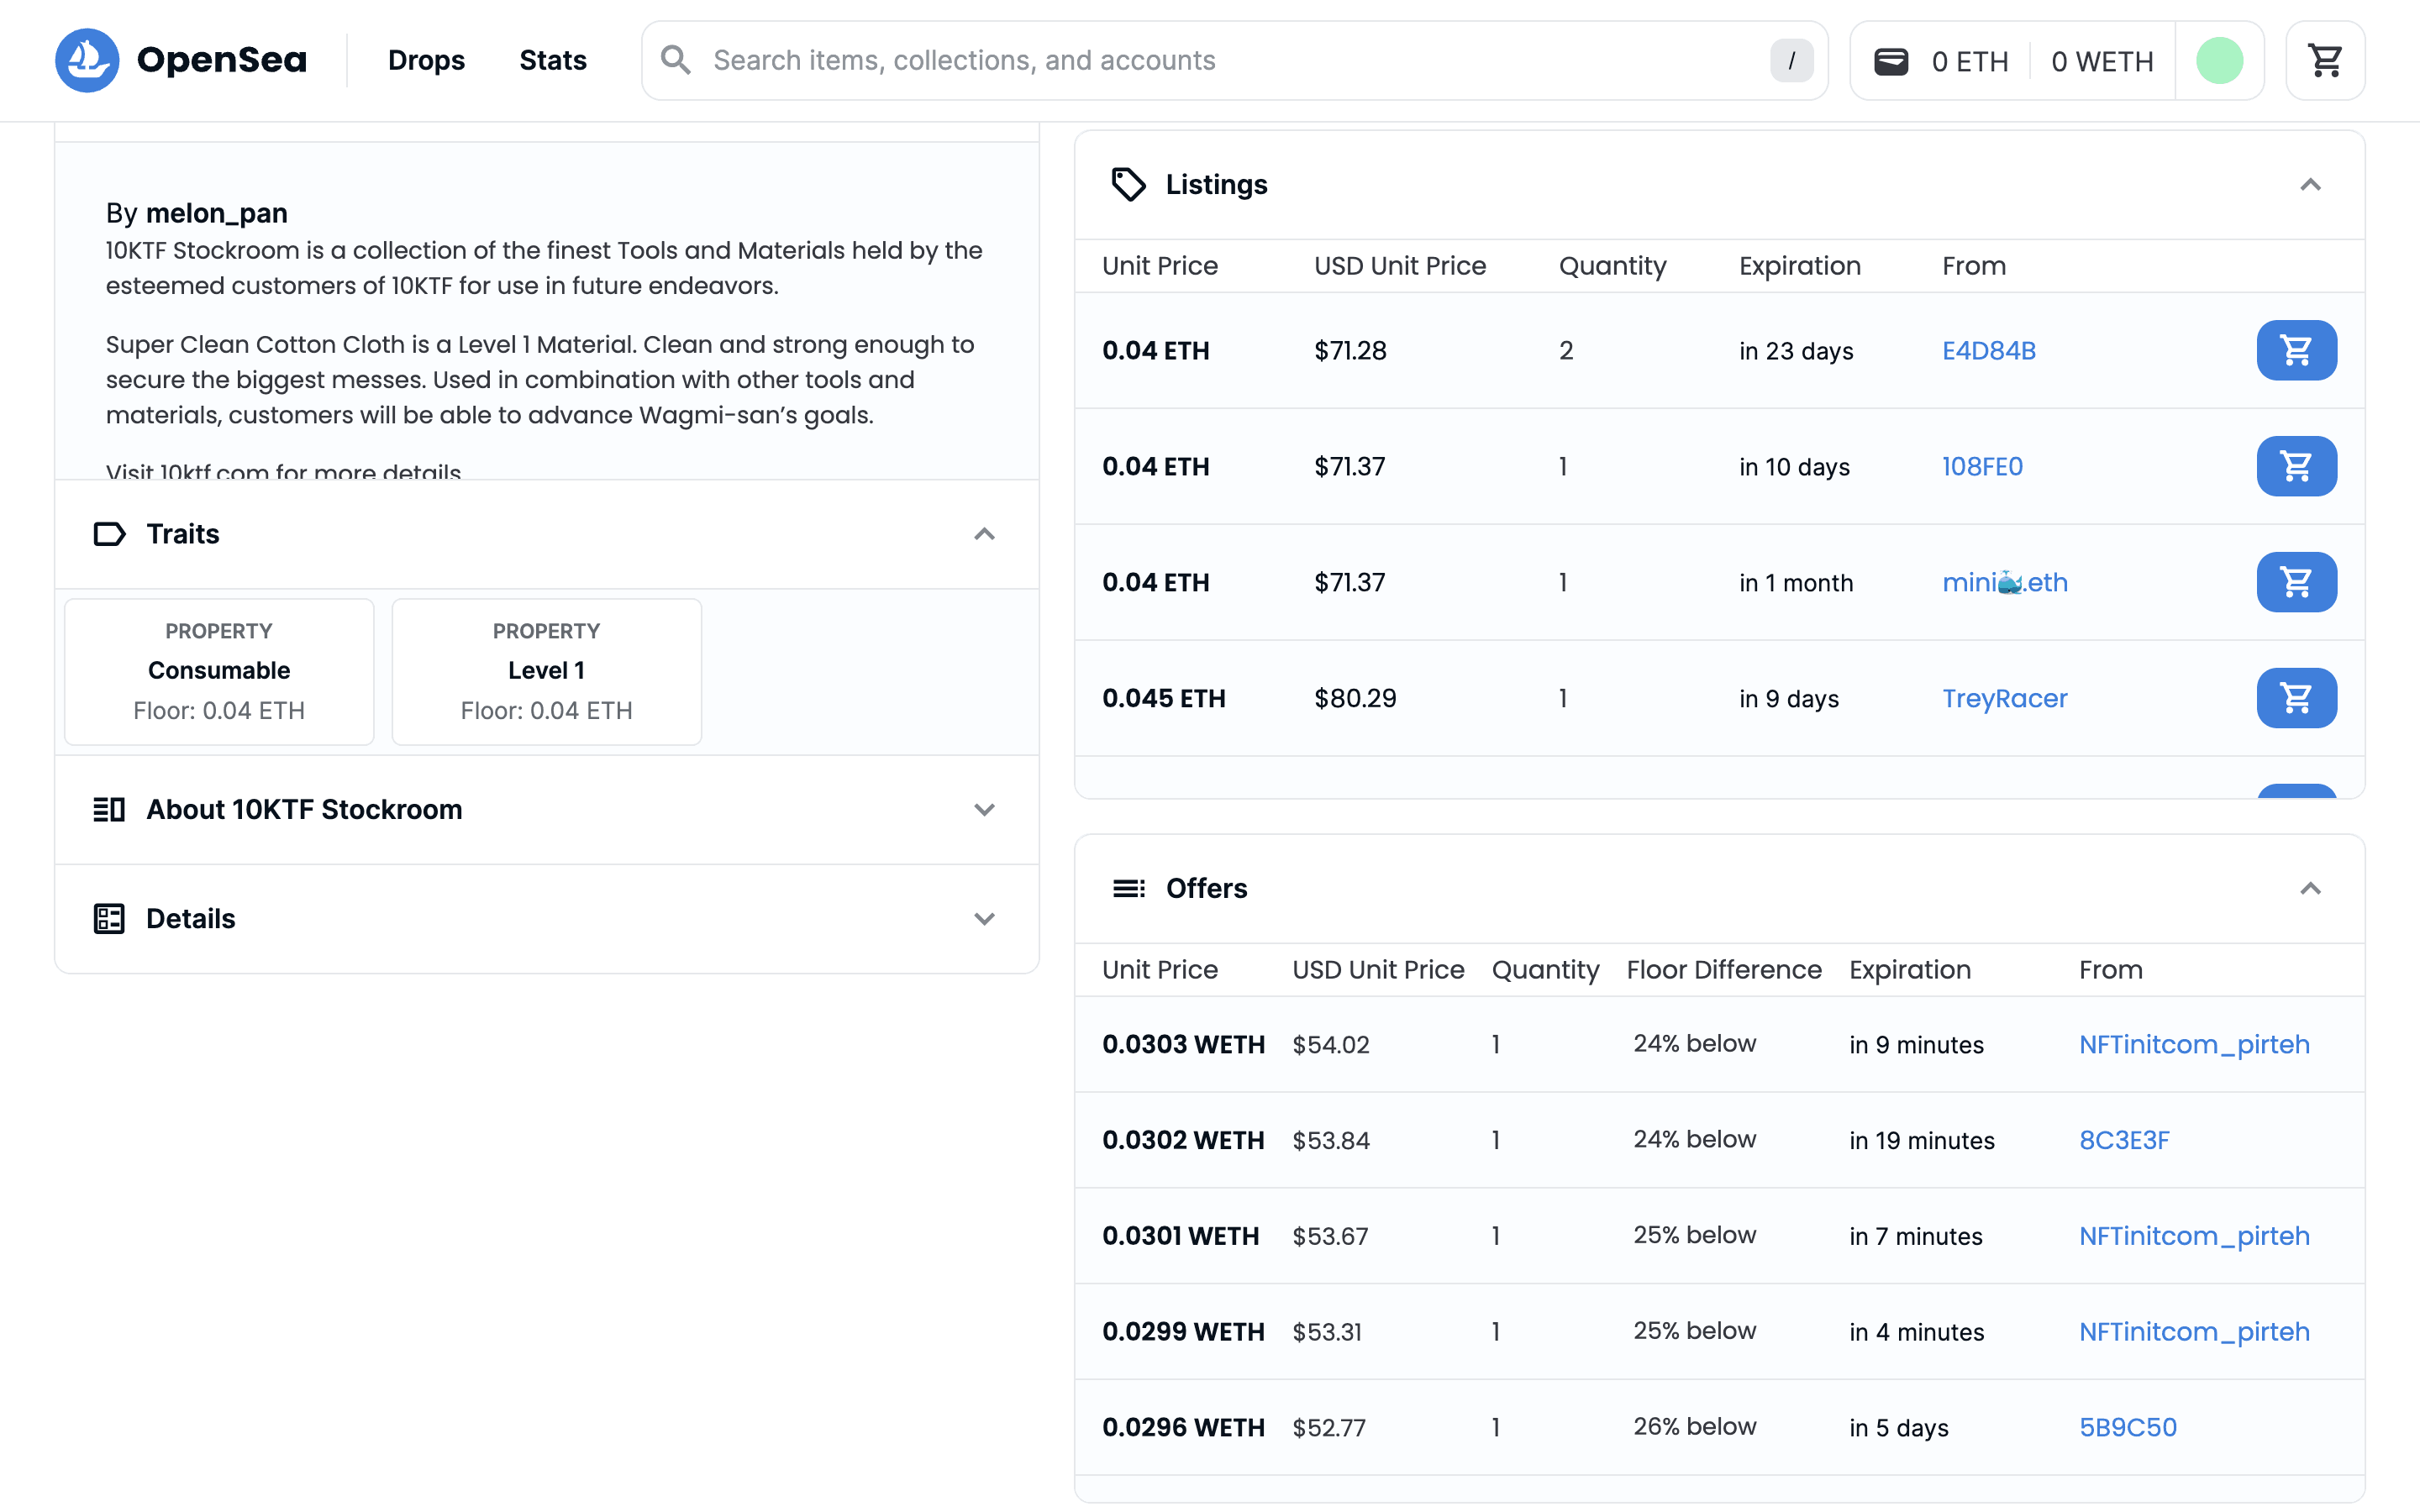Open NFTinitcom_pirteh's profile from 0.0303 WETH offer
Screen dimensions: 2420x1512
(2194, 1044)
